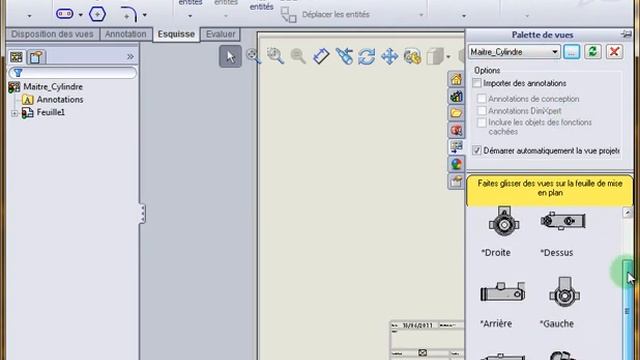The width and height of the screenshot is (640, 360).
Task: Uncheck Démarrer automatiquement la vue projetée
Action: point(477,151)
